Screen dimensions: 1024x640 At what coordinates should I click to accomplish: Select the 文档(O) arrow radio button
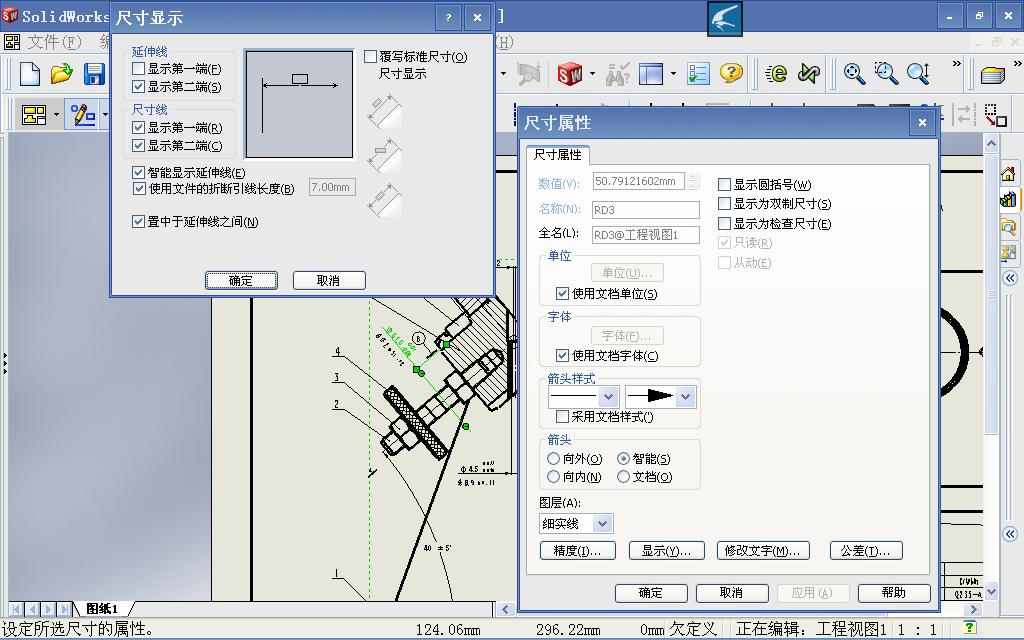[624, 477]
